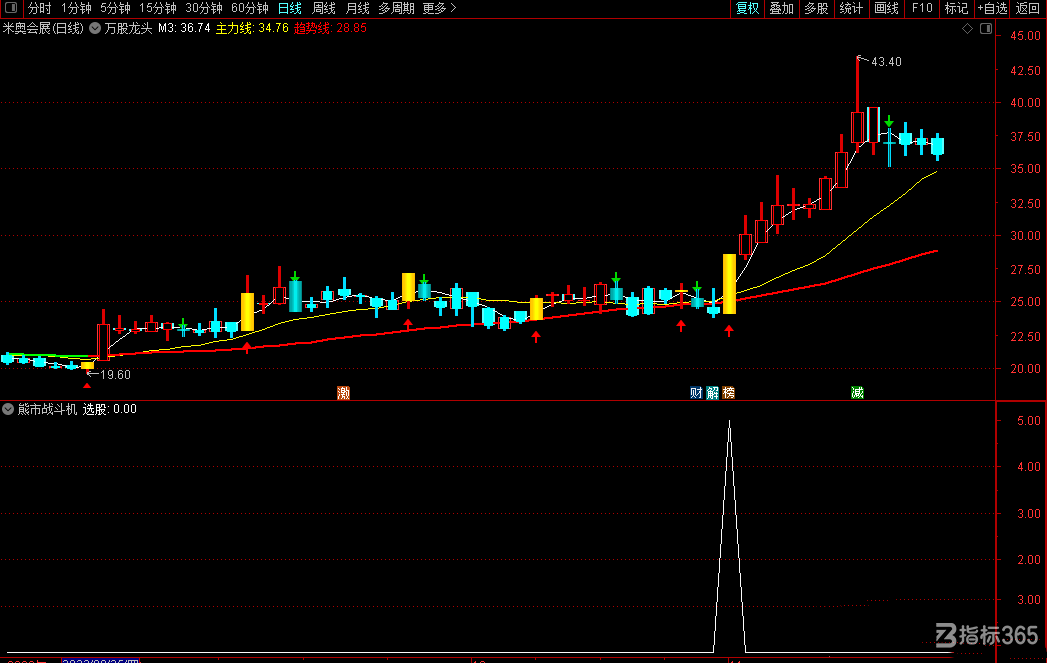Click the 5.00 lower panel axis label
The image size is (1047, 663).
click(x=1028, y=421)
